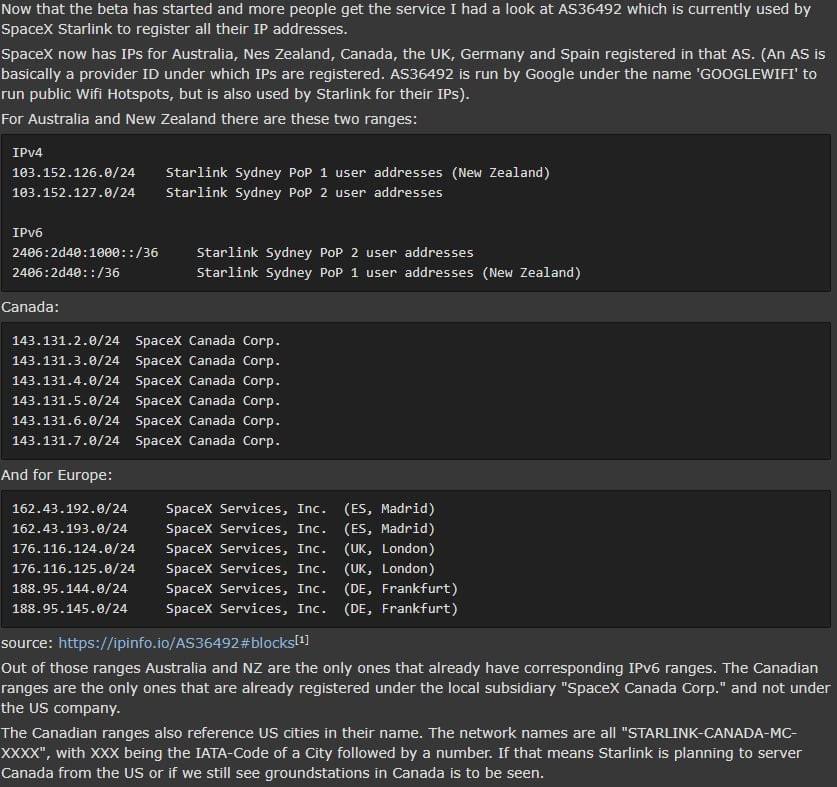The image size is (837, 787).
Task: Click the 2406:2d40::/36 IPv6 range
Action: pyautogui.click(x=66, y=273)
